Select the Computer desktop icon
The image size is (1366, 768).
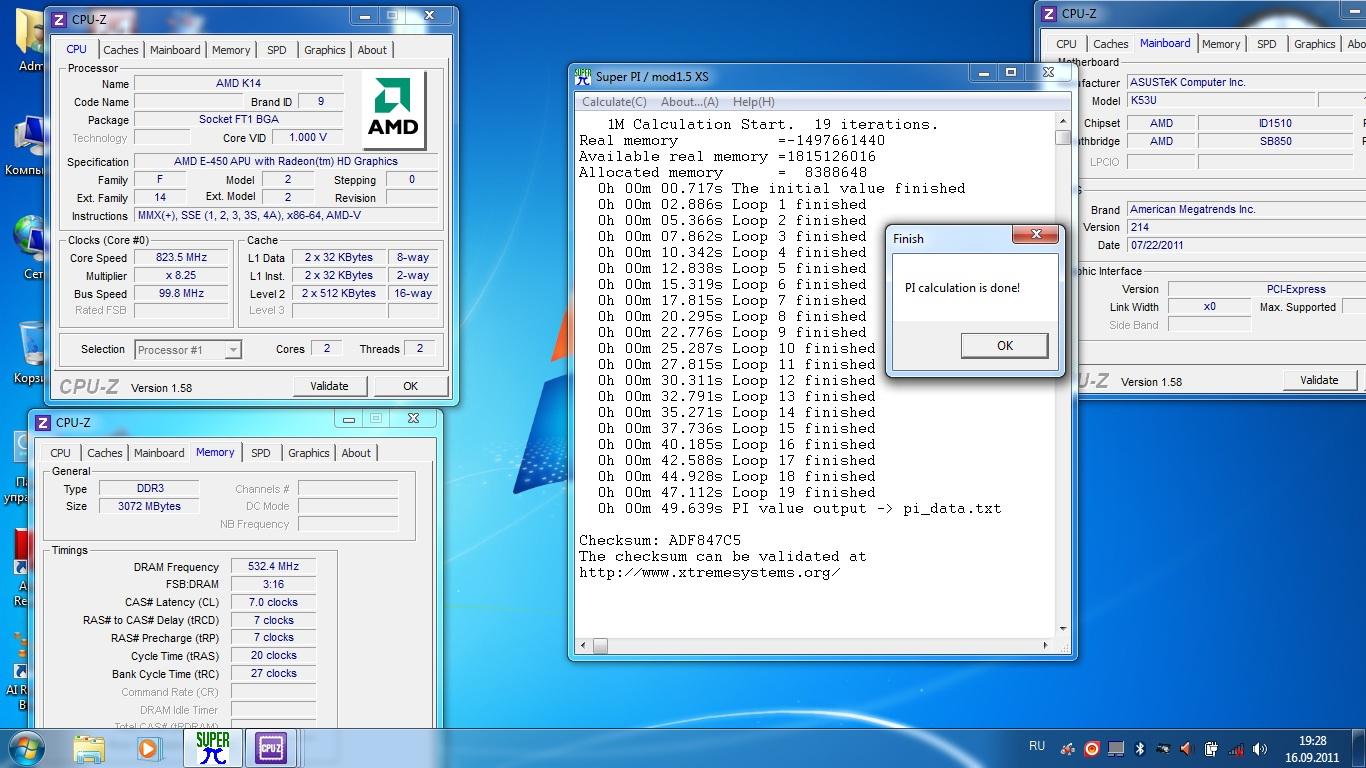29,143
